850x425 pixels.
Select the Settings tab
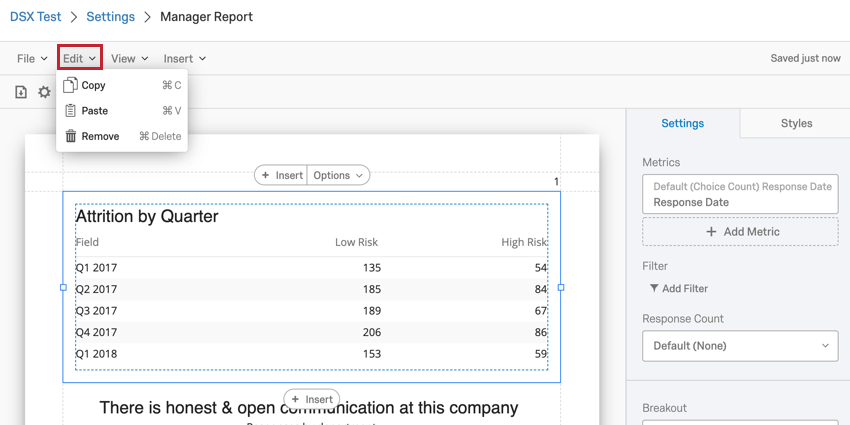(x=682, y=123)
